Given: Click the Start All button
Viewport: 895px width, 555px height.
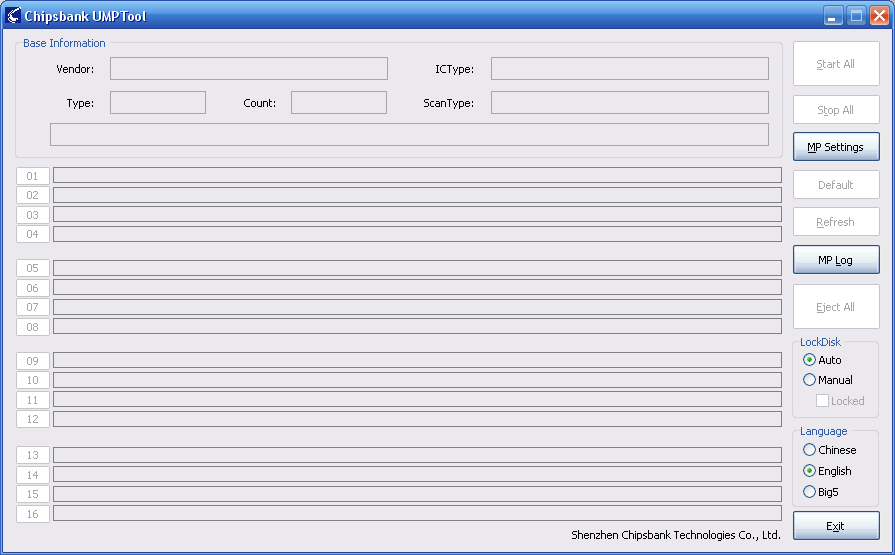Looking at the screenshot, I should [836, 64].
